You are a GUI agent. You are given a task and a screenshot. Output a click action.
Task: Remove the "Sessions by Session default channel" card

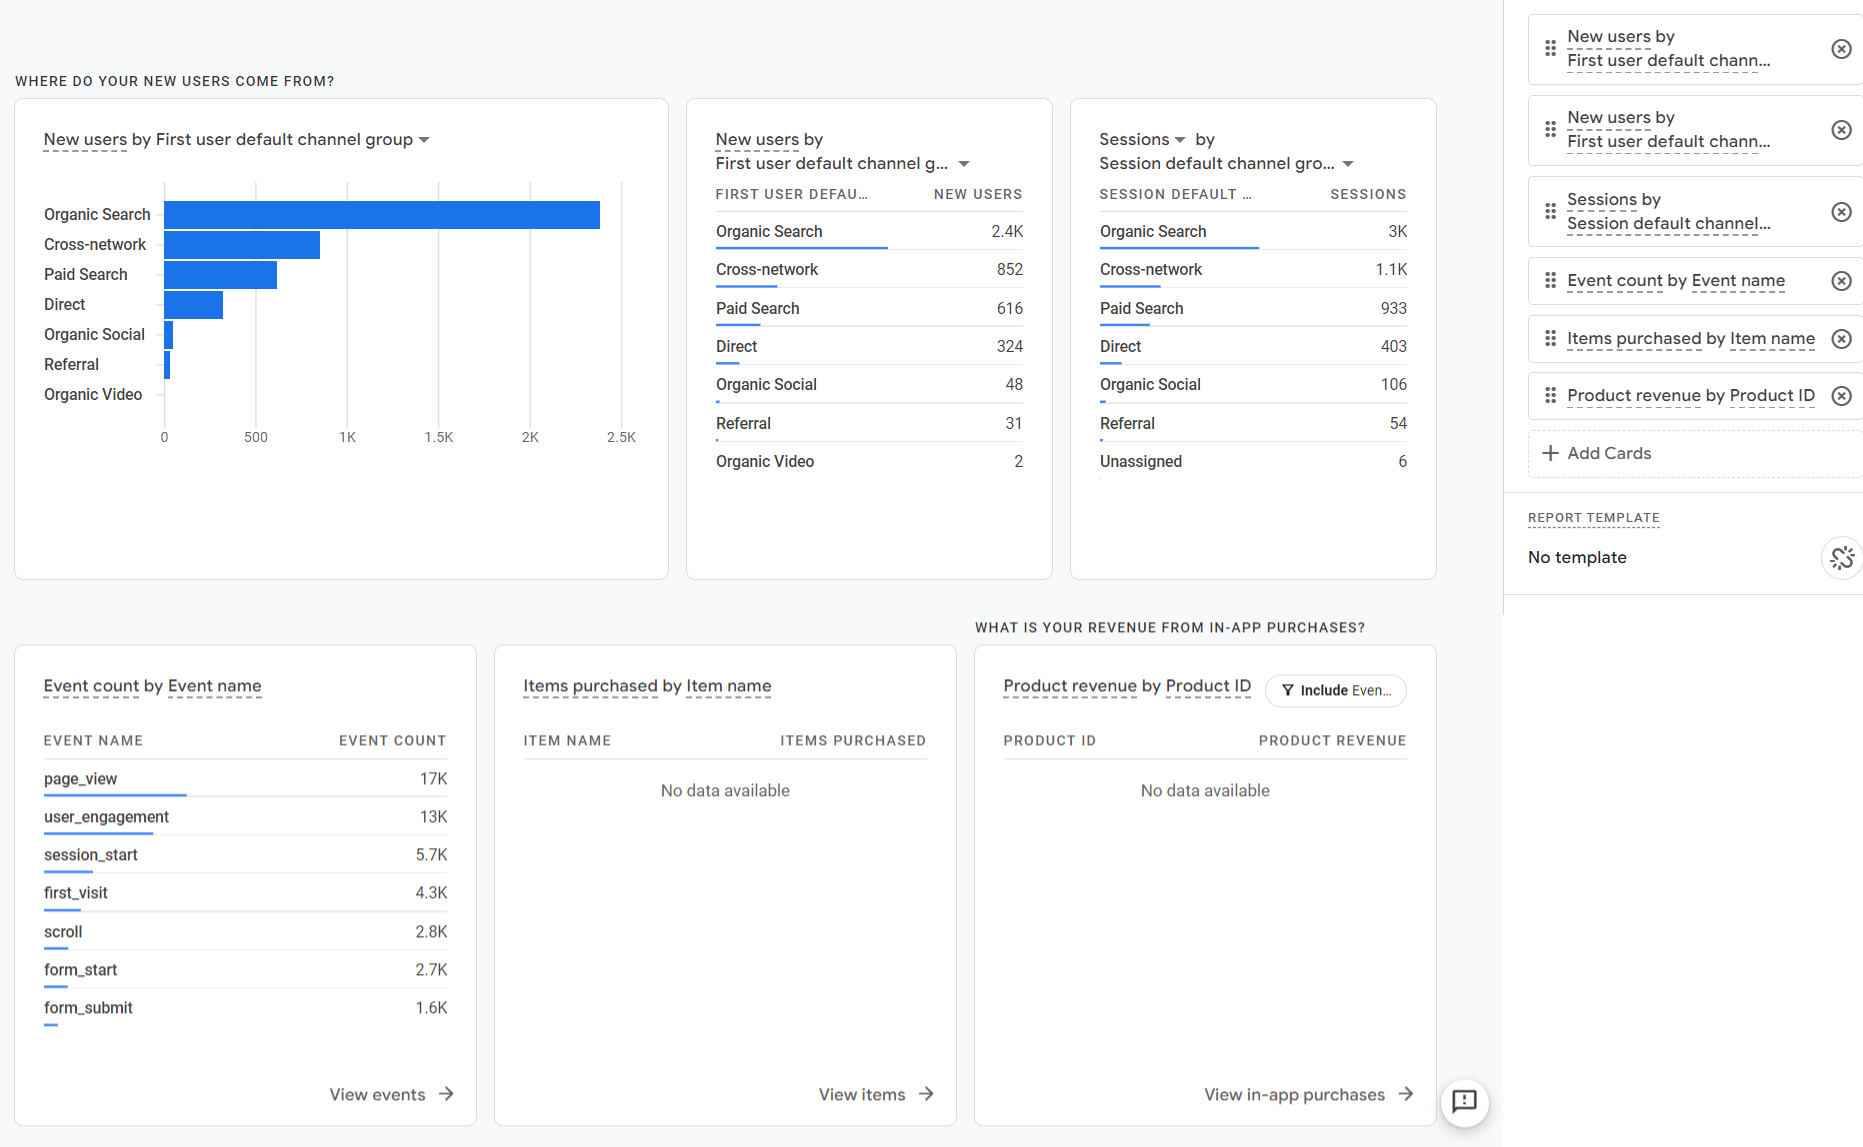[1842, 211]
